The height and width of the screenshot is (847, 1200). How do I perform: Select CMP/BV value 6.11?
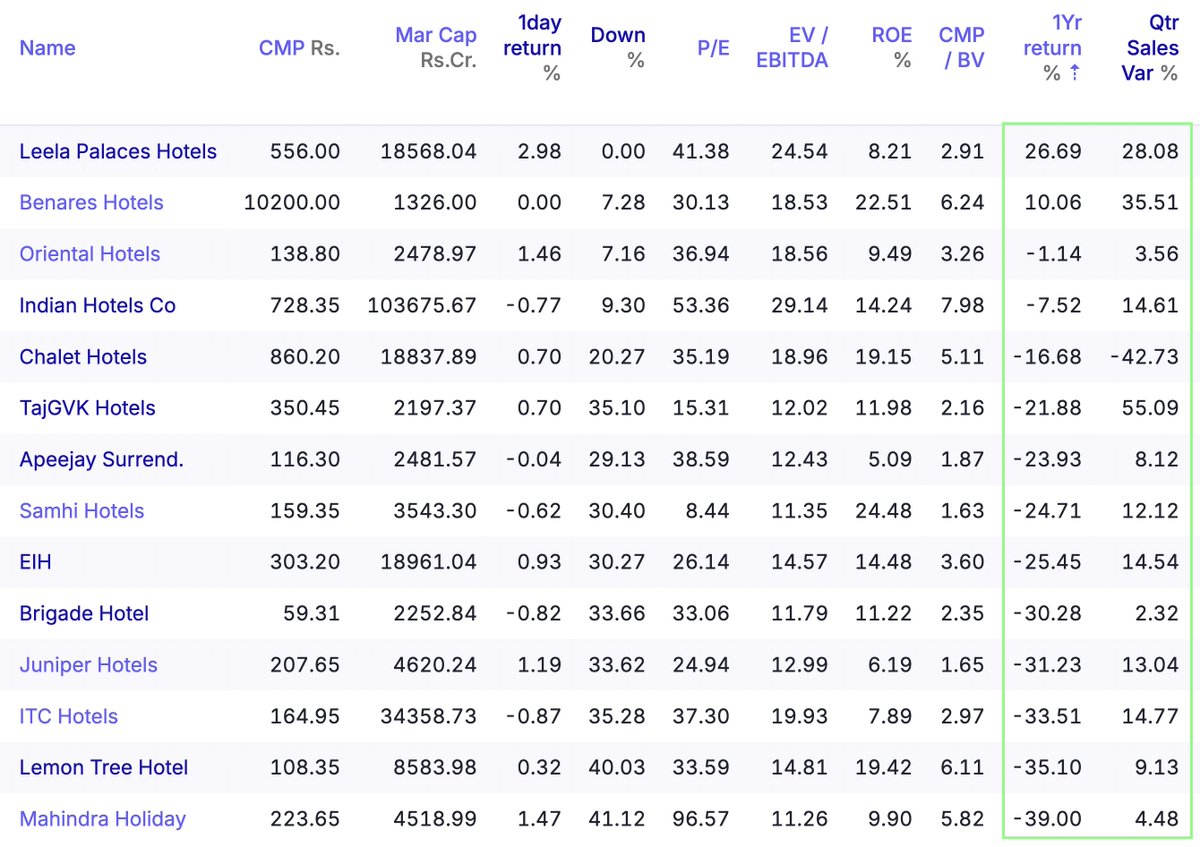(964, 768)
